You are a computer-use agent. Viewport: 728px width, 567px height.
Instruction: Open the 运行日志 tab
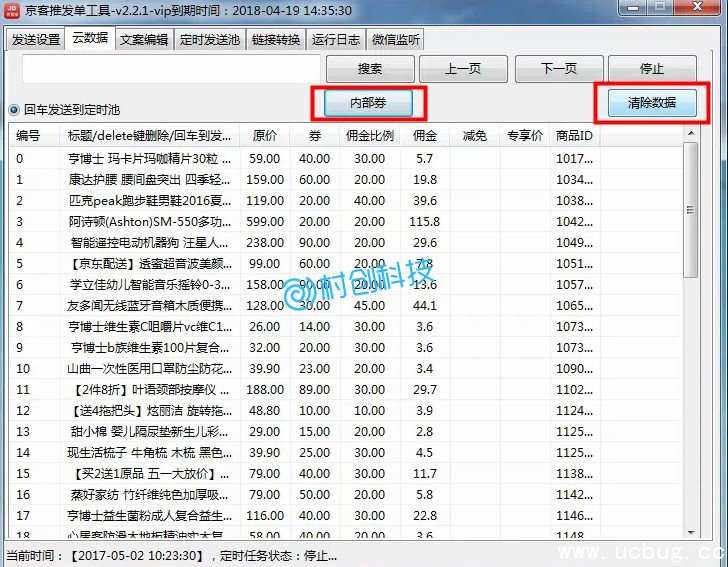[x=336, y=39]
